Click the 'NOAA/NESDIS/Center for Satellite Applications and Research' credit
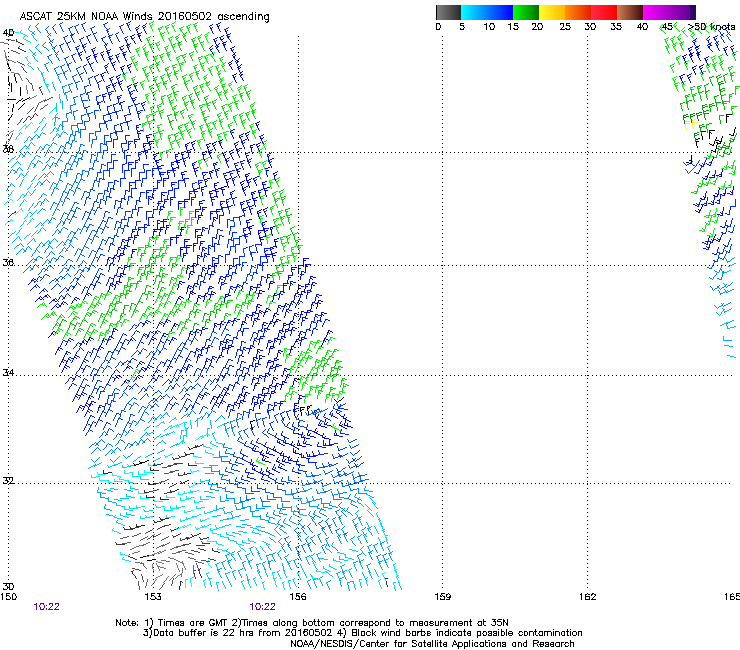 click(432, 644)
